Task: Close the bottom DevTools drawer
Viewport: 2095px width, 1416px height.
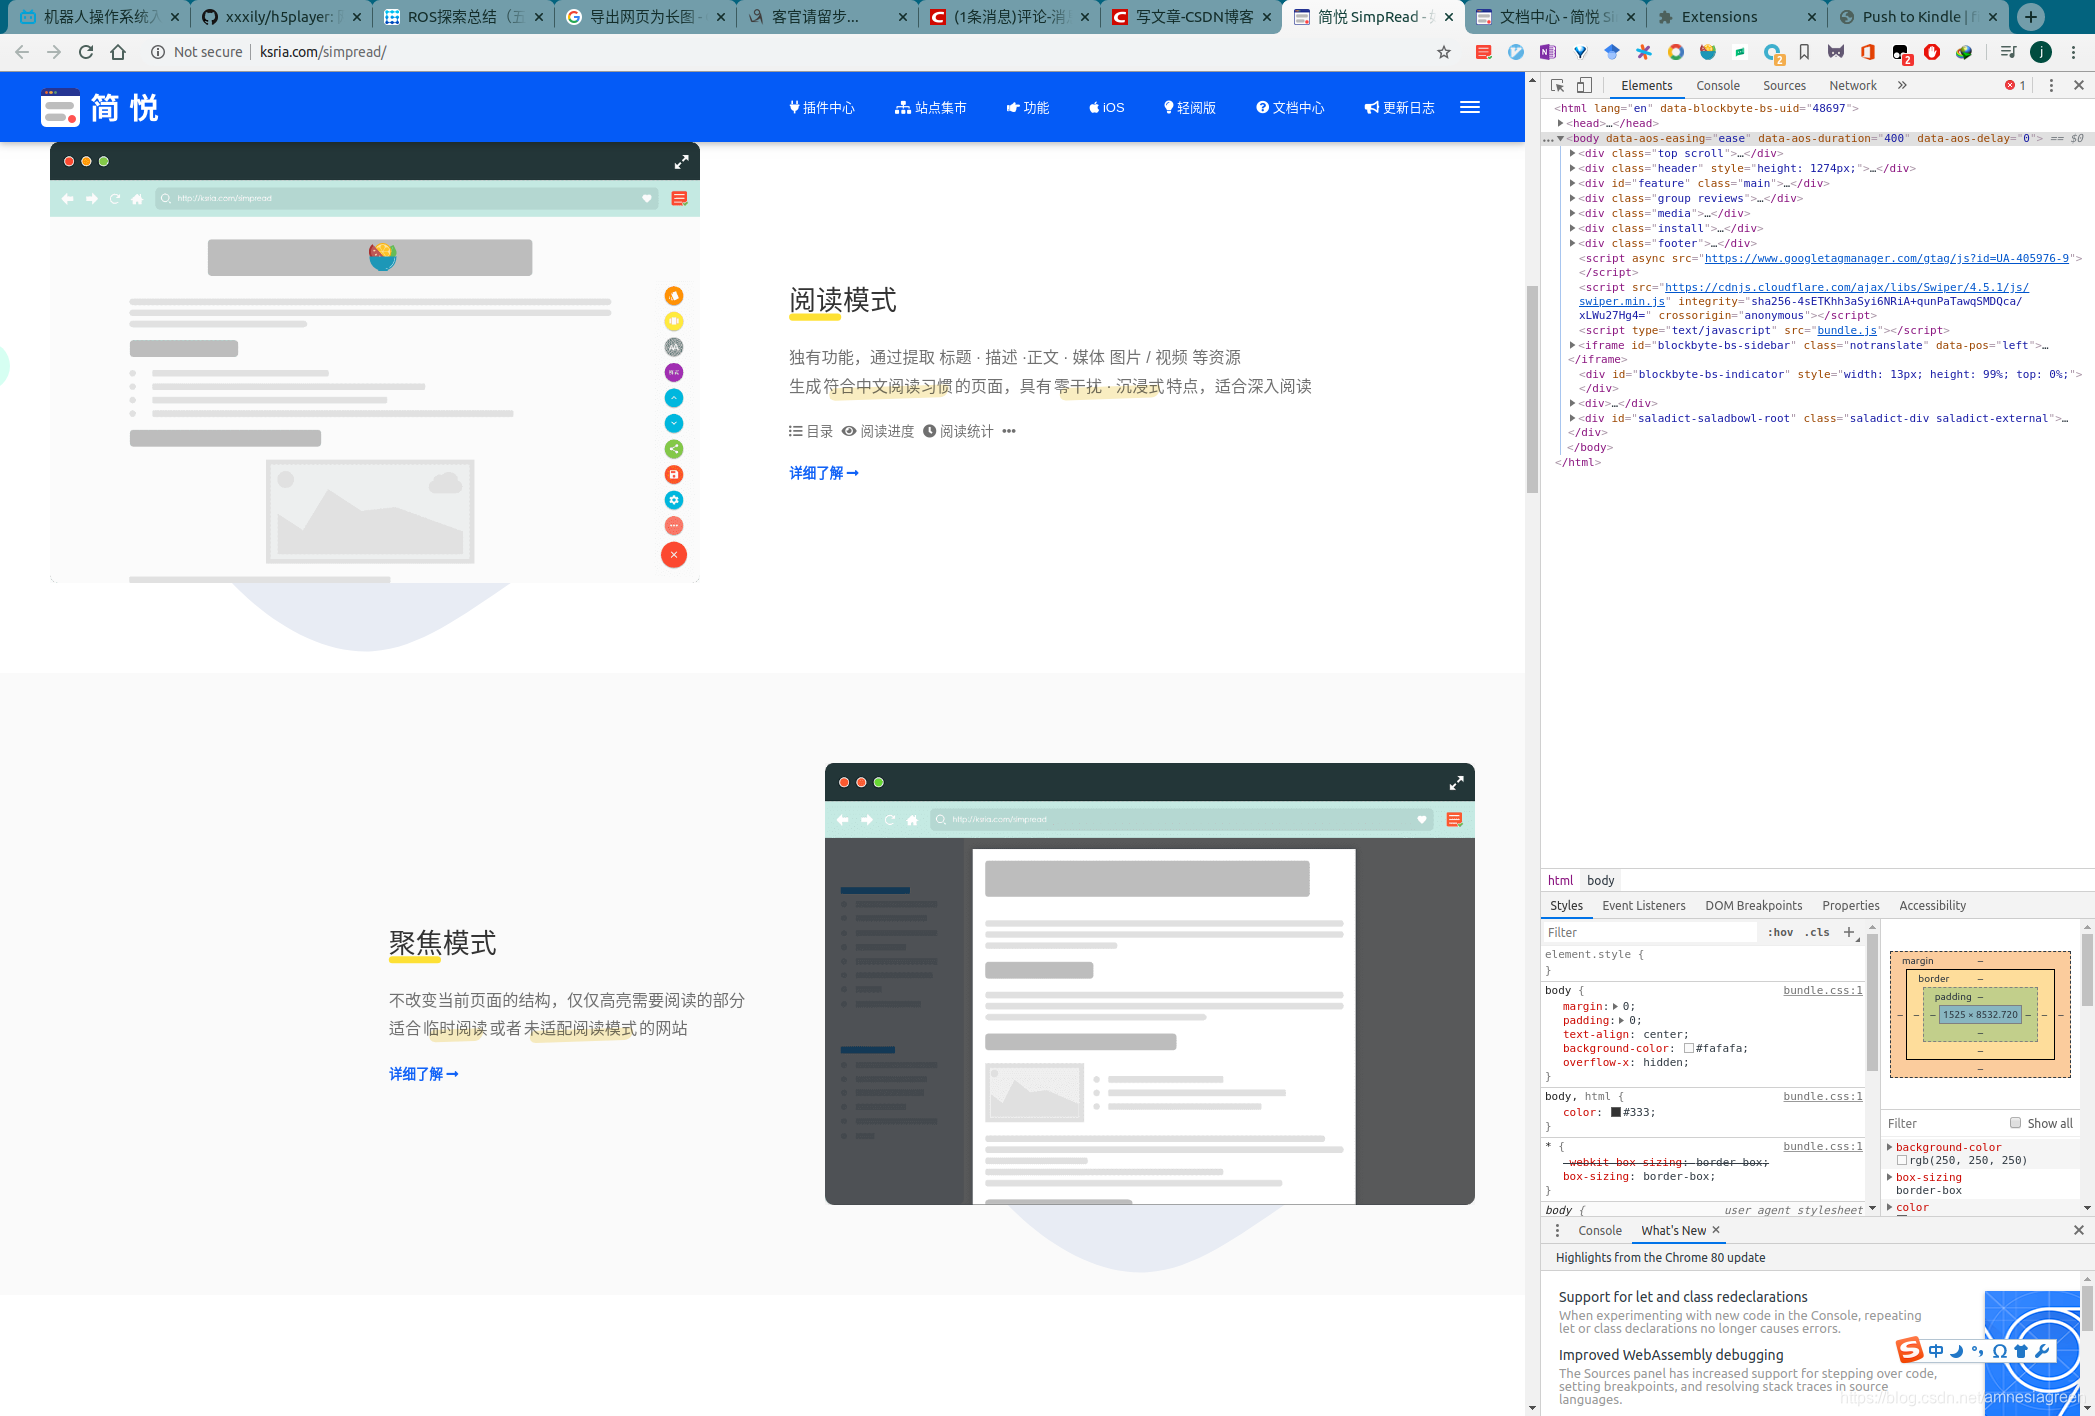Action: [2079, 1230]
